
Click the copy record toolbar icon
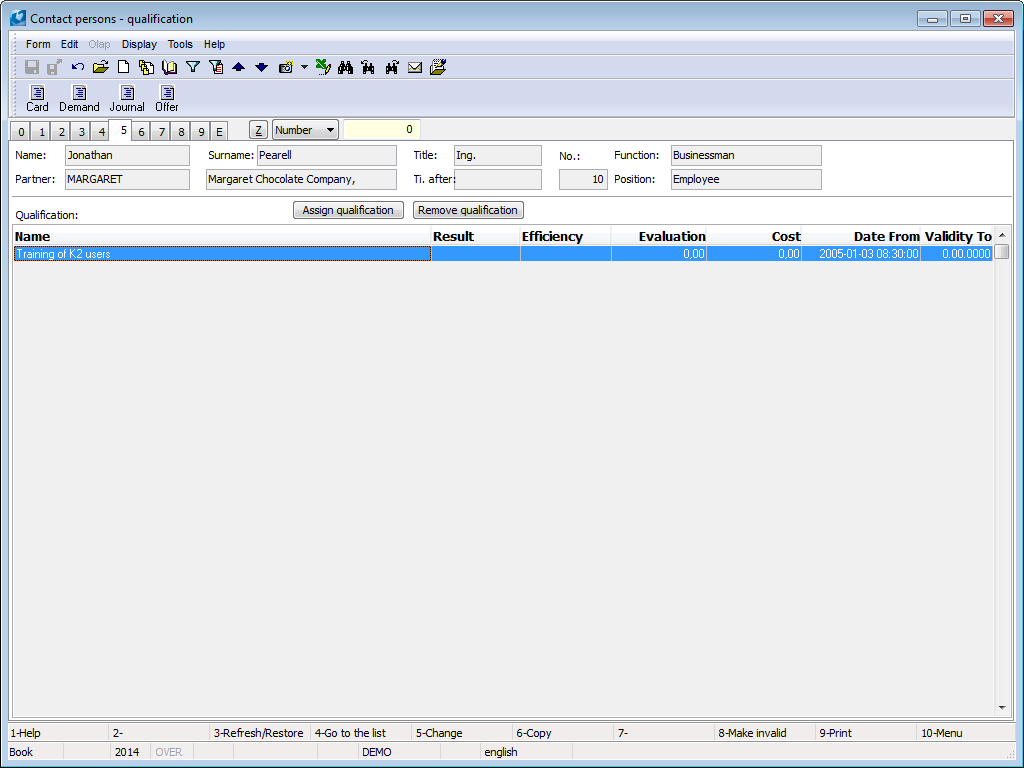(x=146, y=67)
